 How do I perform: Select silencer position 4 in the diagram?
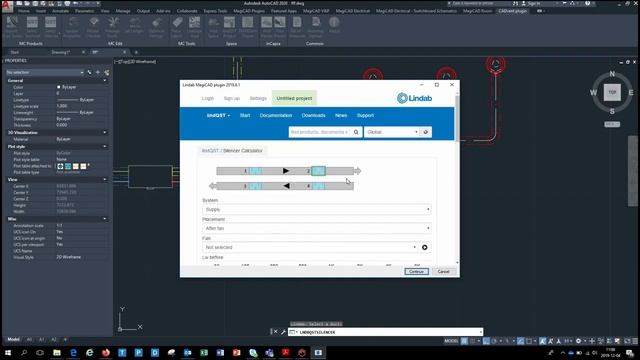[x=318, y=186]
